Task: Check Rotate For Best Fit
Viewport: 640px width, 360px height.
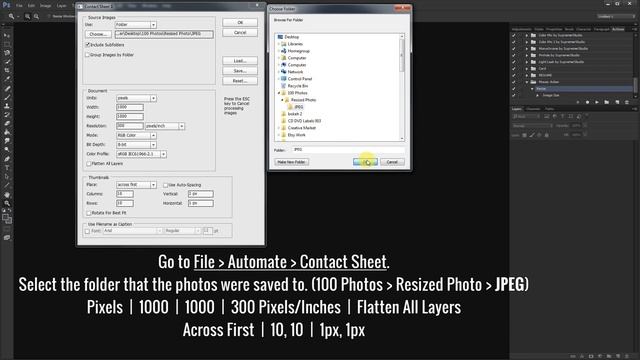Action: click(x=89, y=213)
